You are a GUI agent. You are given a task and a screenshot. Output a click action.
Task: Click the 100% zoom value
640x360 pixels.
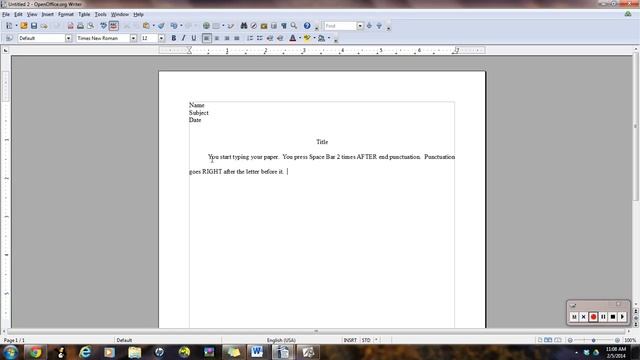tap(630, 340)
